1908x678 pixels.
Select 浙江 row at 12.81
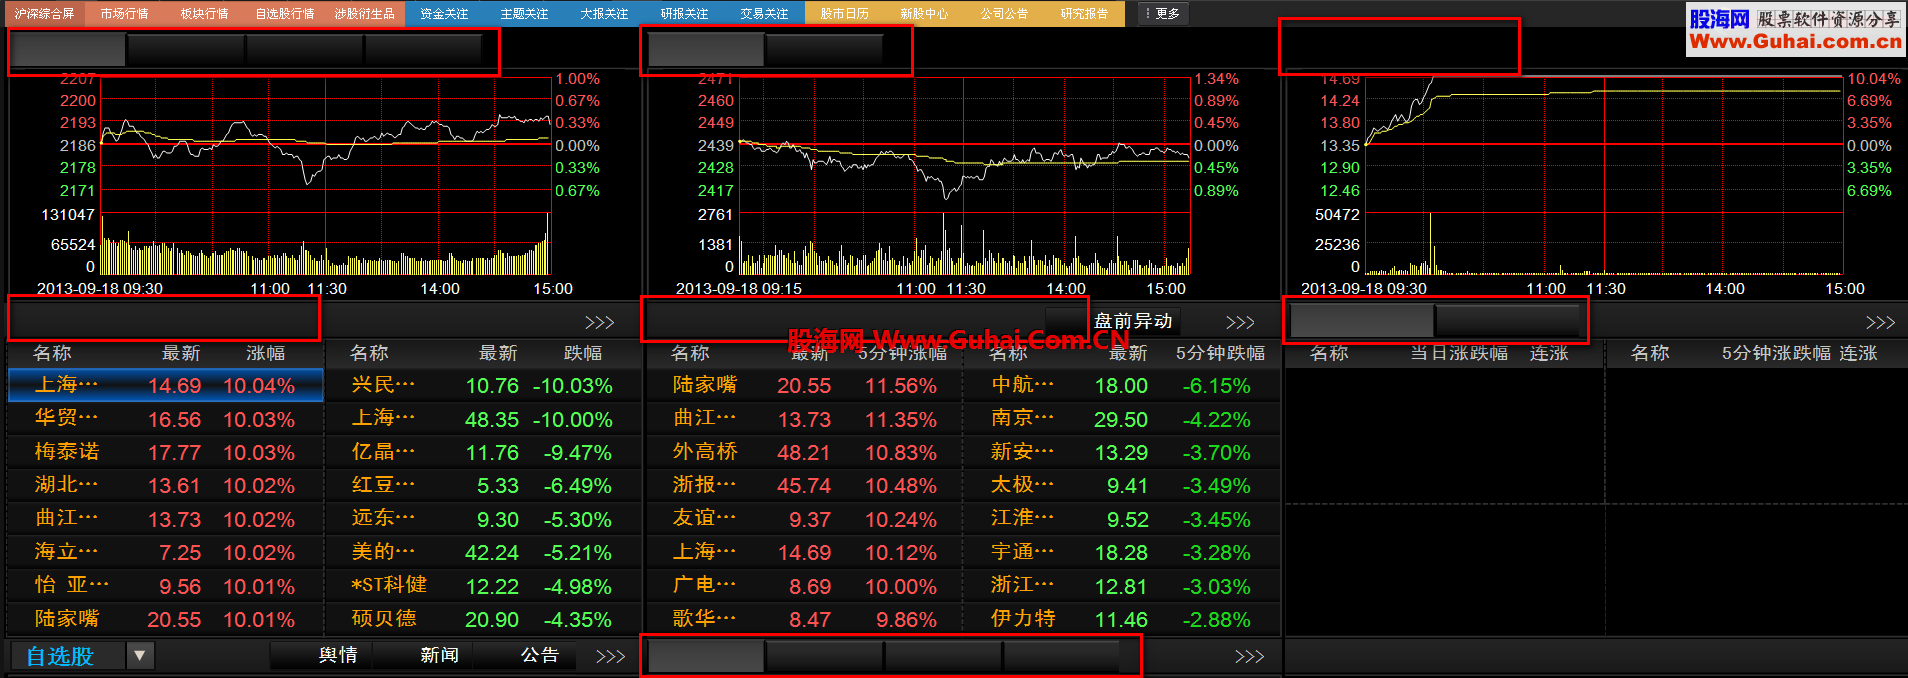tap(1122, 586)
